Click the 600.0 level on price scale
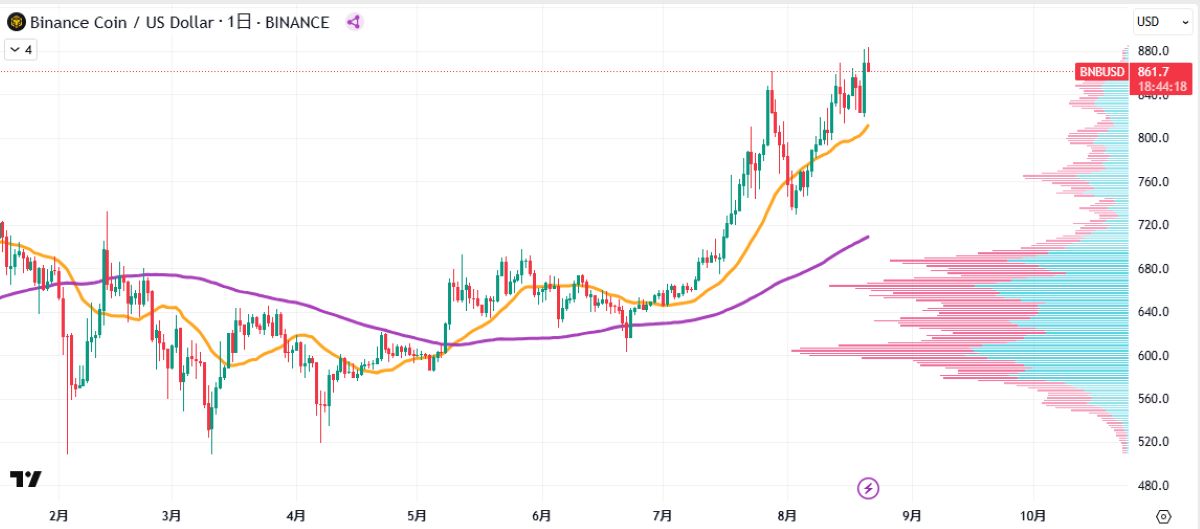This screenshot has width=1200, height=529. [1152, 355]
